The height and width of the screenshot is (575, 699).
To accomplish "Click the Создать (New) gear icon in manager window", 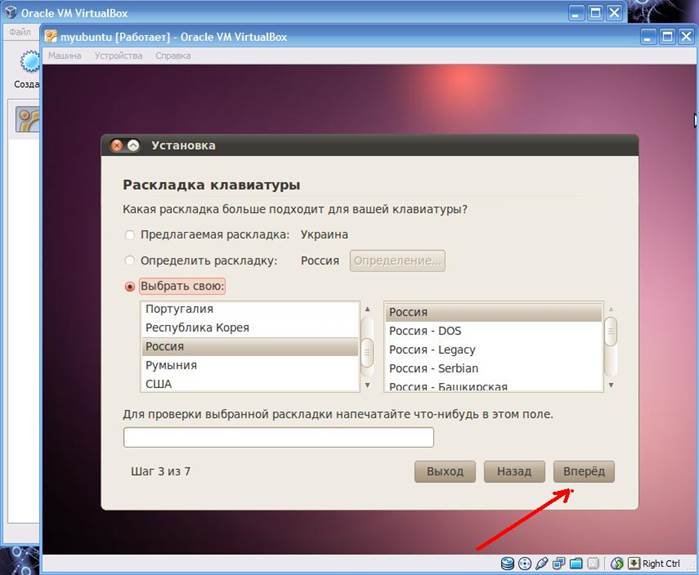I will [29, 62].
